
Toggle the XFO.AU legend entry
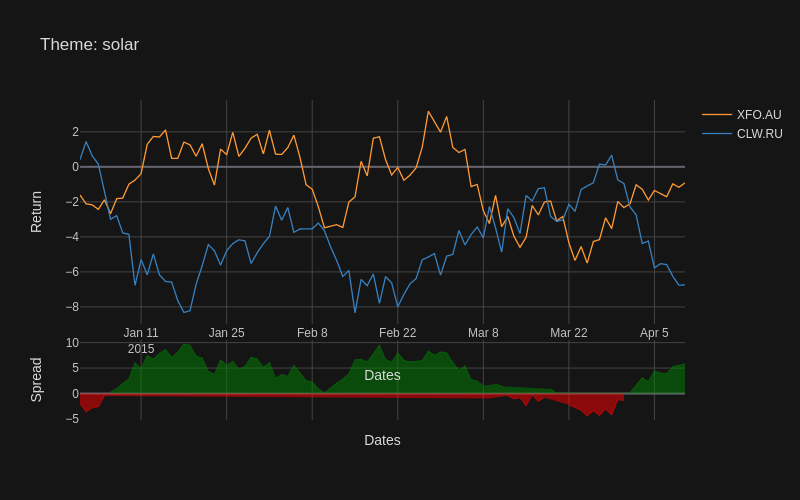[742, 115]
